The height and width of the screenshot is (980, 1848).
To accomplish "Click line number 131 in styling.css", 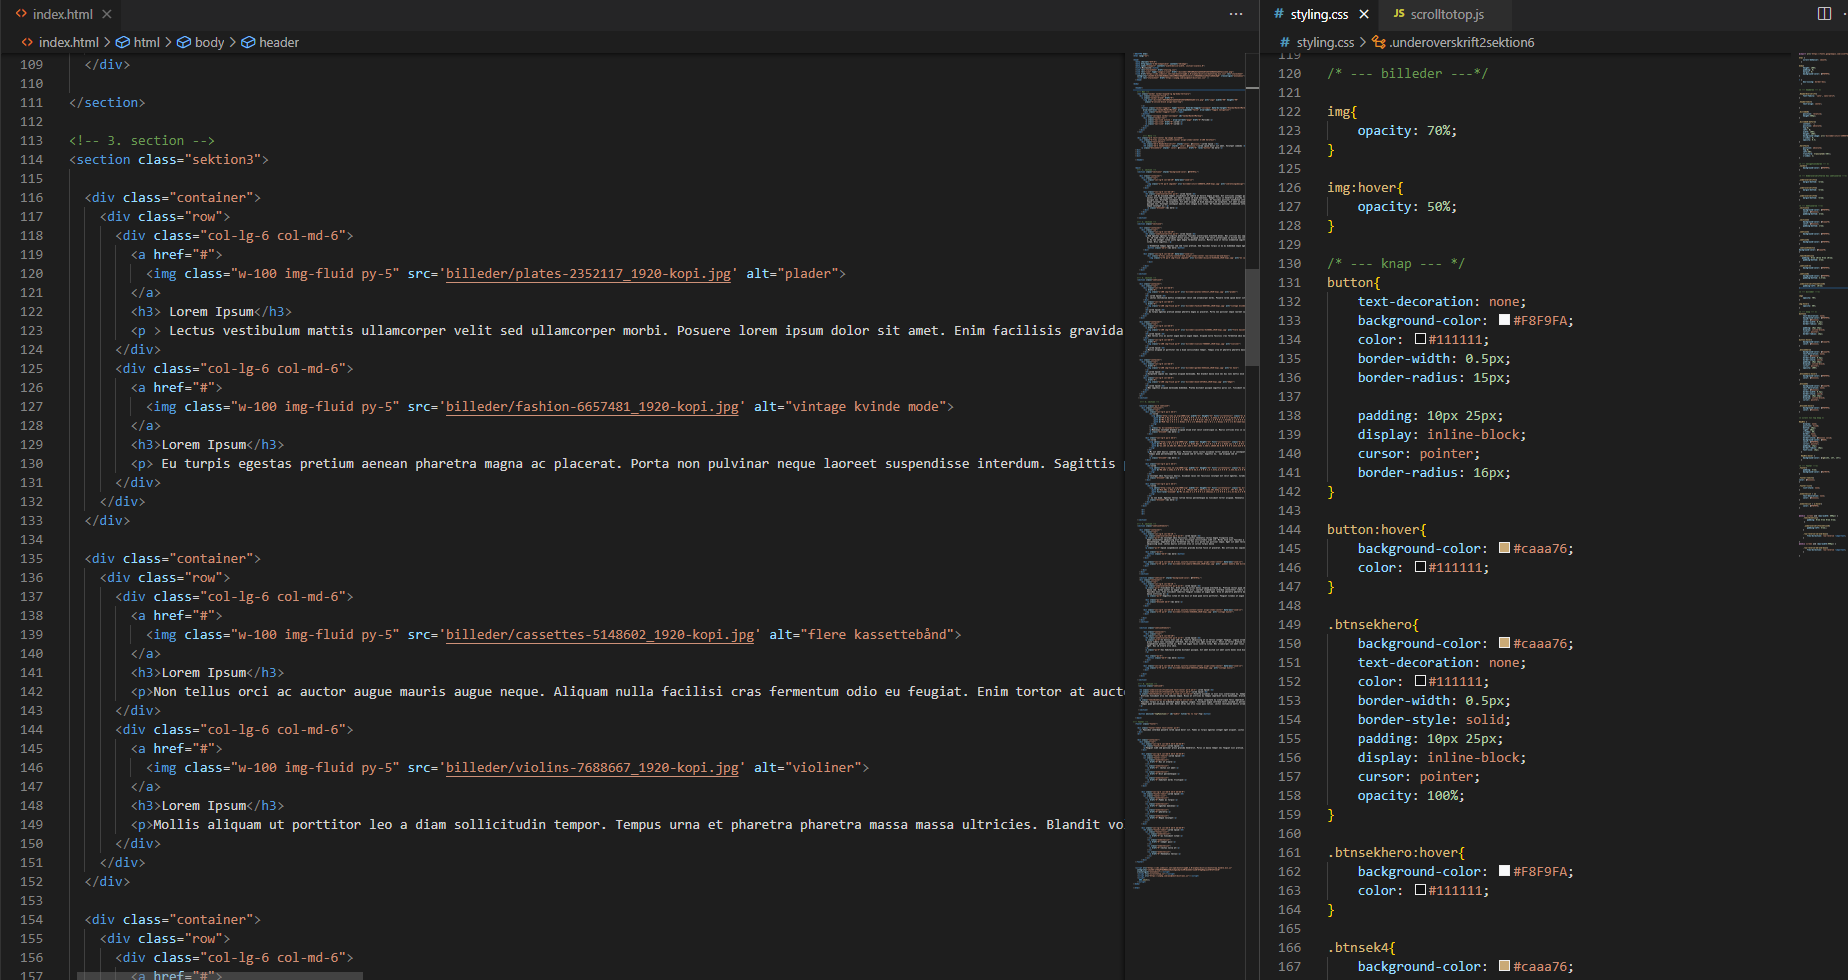I will pyautogui.click(x=1289, y=283).
